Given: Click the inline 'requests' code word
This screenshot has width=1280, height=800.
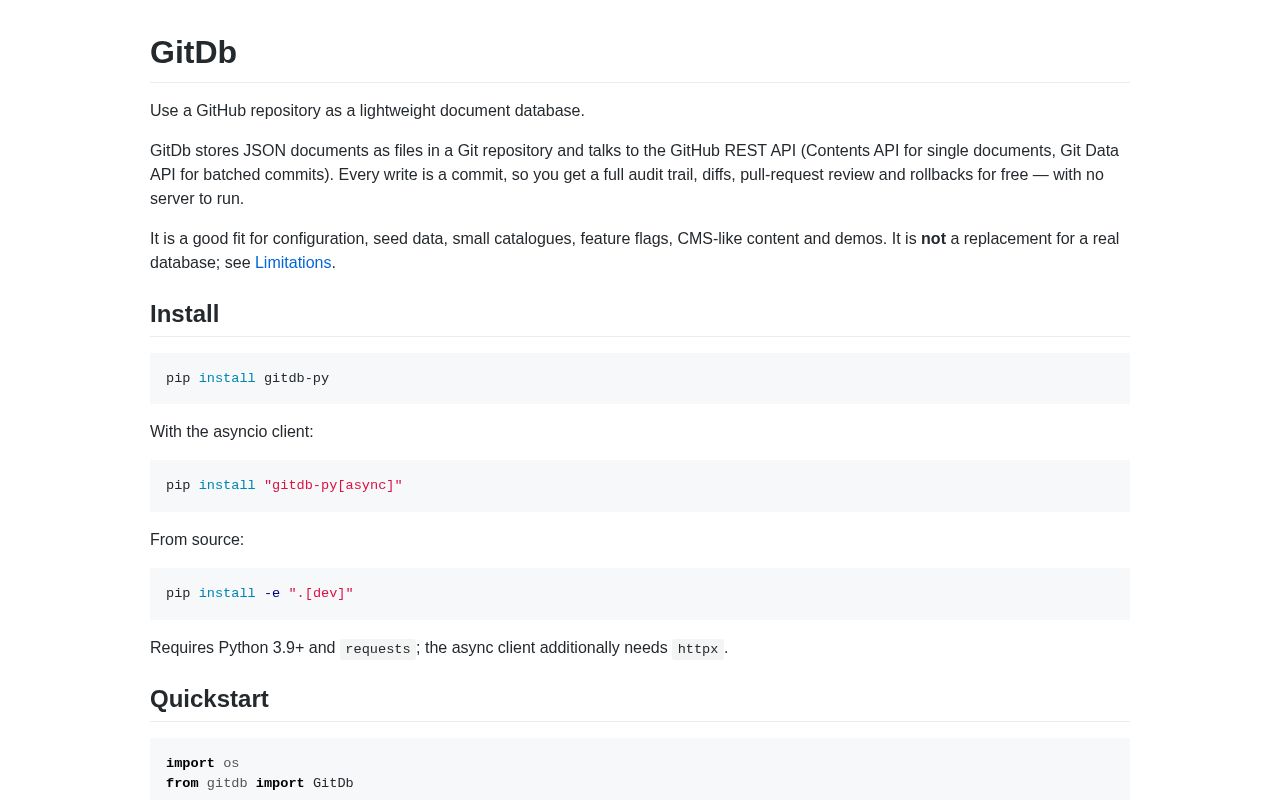Looking at the screenshot, I should 378,649.
